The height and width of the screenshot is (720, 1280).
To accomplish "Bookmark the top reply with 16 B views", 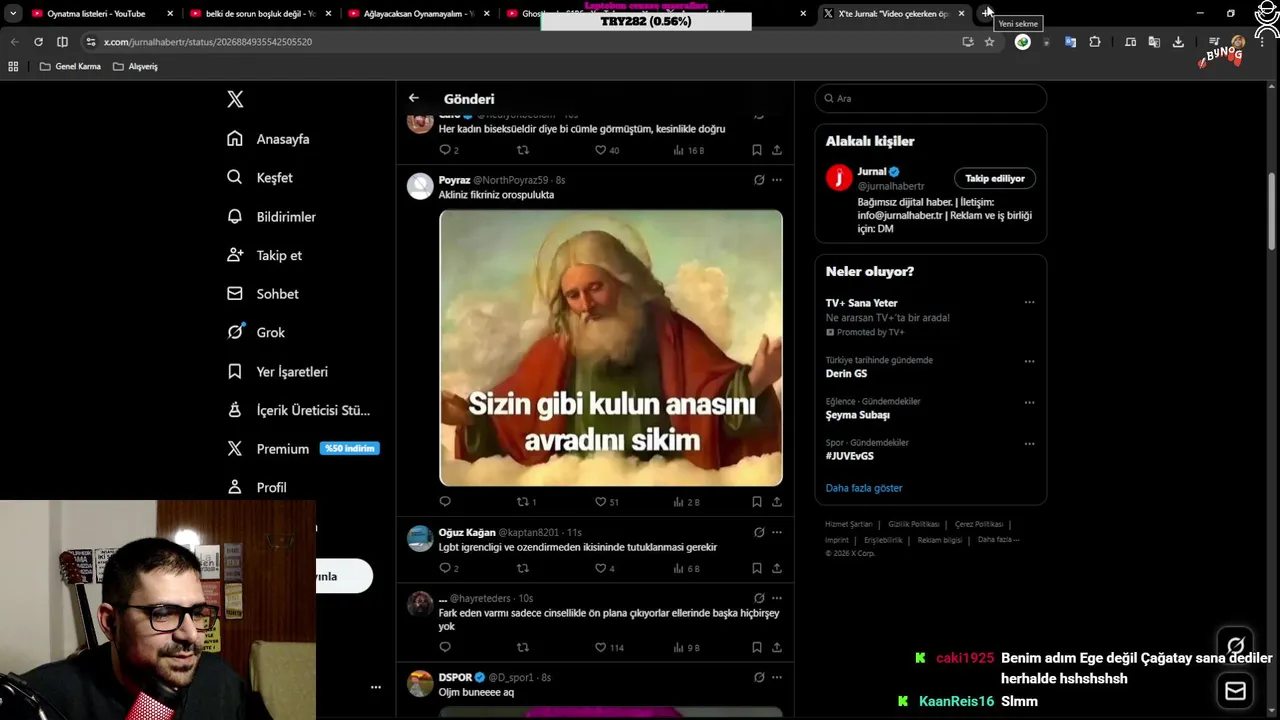I will point(756,150).
